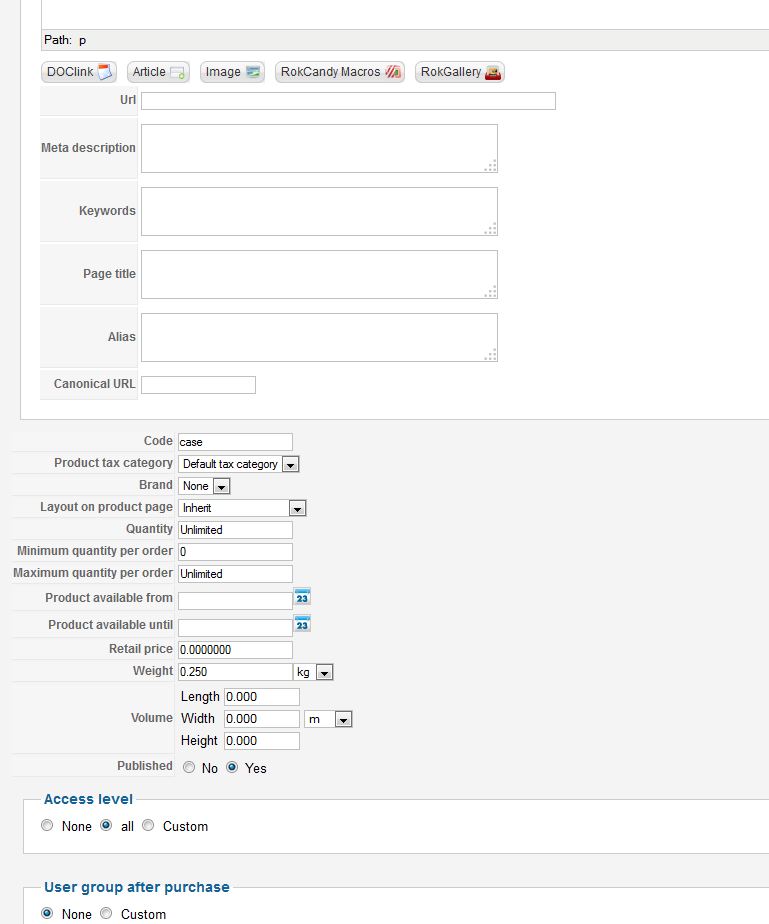This screenshot has height=924, width=769.
Task: Focus the Url input field
Action: [x=348, y=101]
